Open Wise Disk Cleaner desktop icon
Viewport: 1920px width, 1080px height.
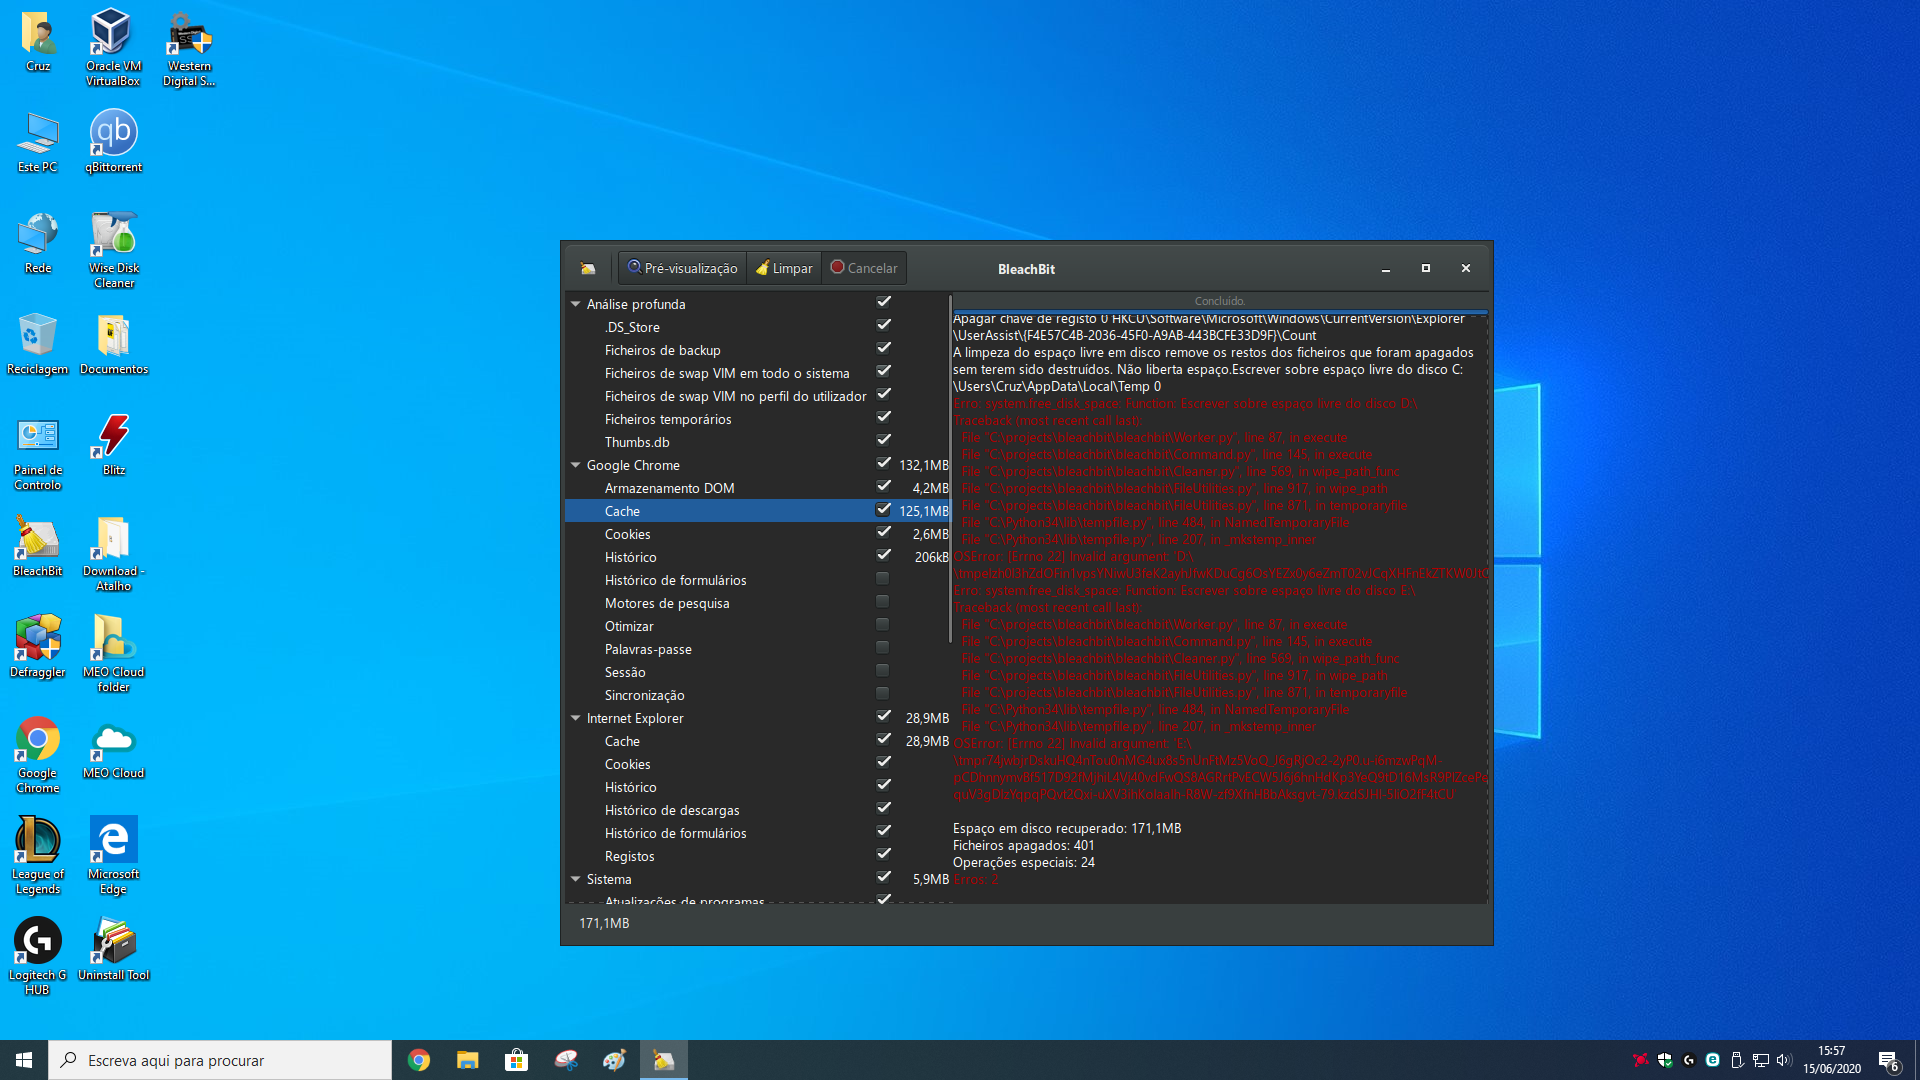114,249
